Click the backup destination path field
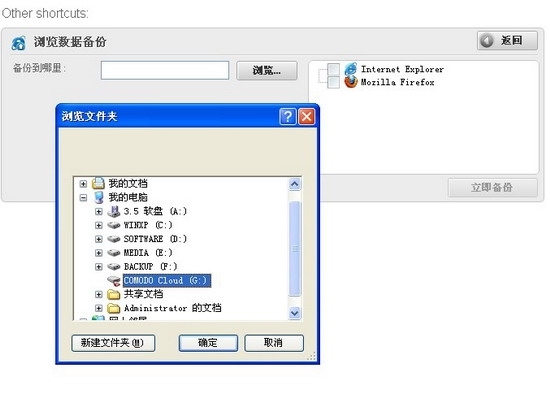 [165, 70]
